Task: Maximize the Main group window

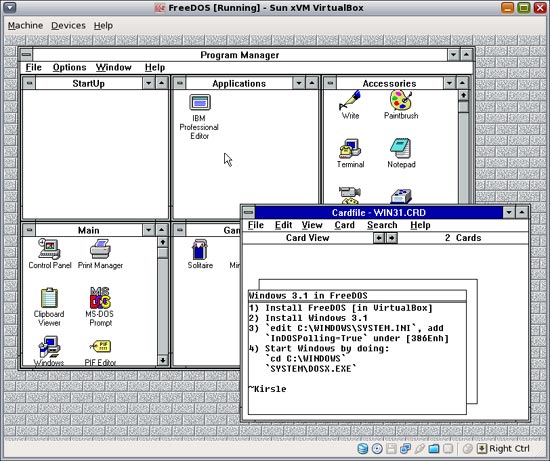Action: point(161,230)
